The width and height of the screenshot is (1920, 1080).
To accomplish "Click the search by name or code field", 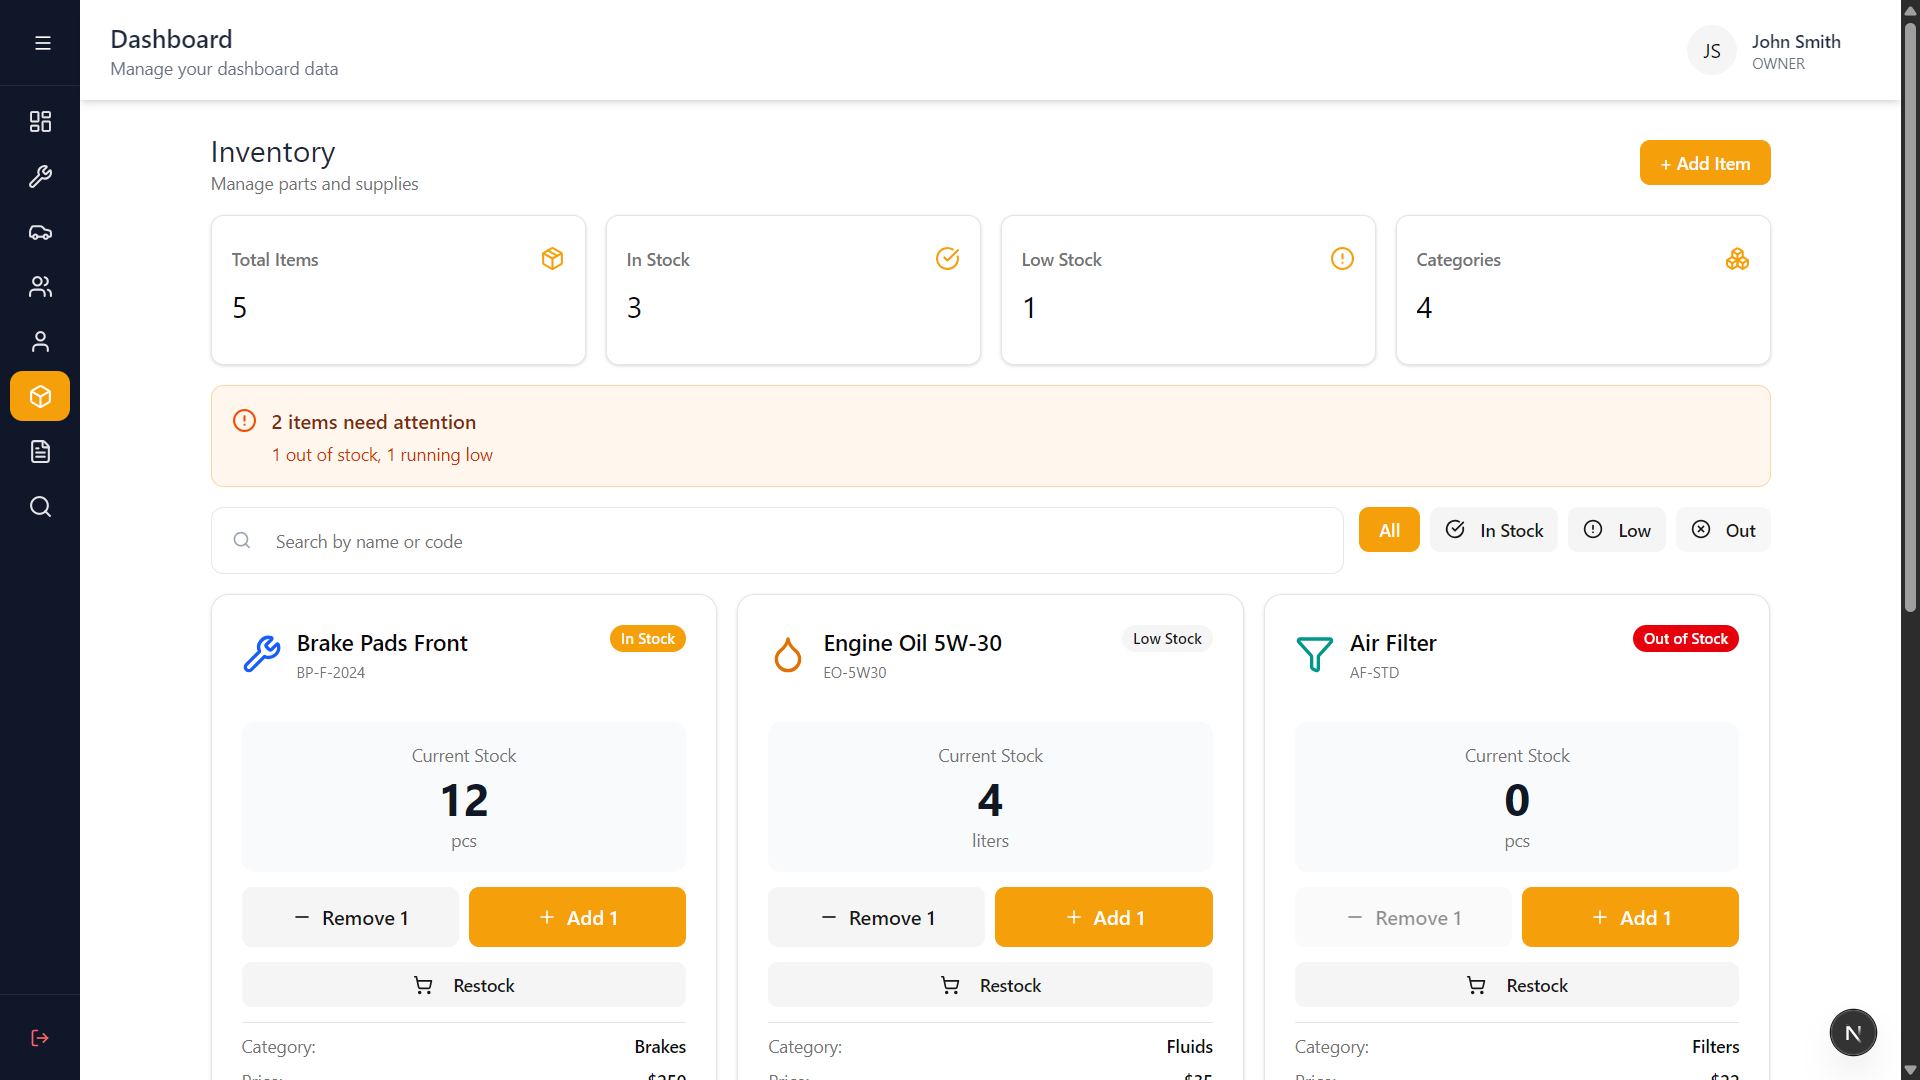I will pos(776,540).
